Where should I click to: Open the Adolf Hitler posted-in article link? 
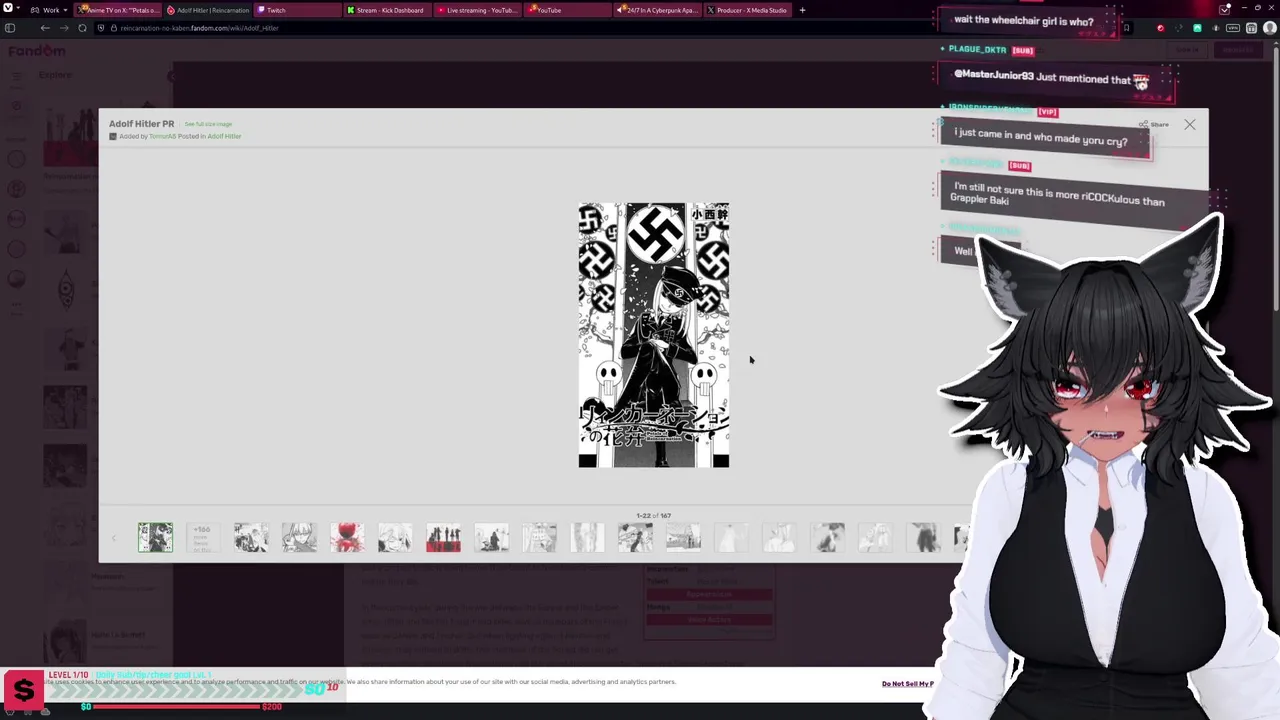tap(224, 136)
